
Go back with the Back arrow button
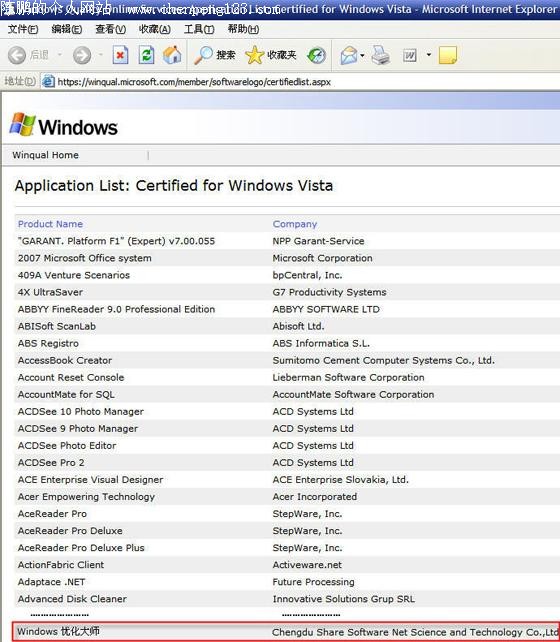pyautogui.click(x=17, y=55)
